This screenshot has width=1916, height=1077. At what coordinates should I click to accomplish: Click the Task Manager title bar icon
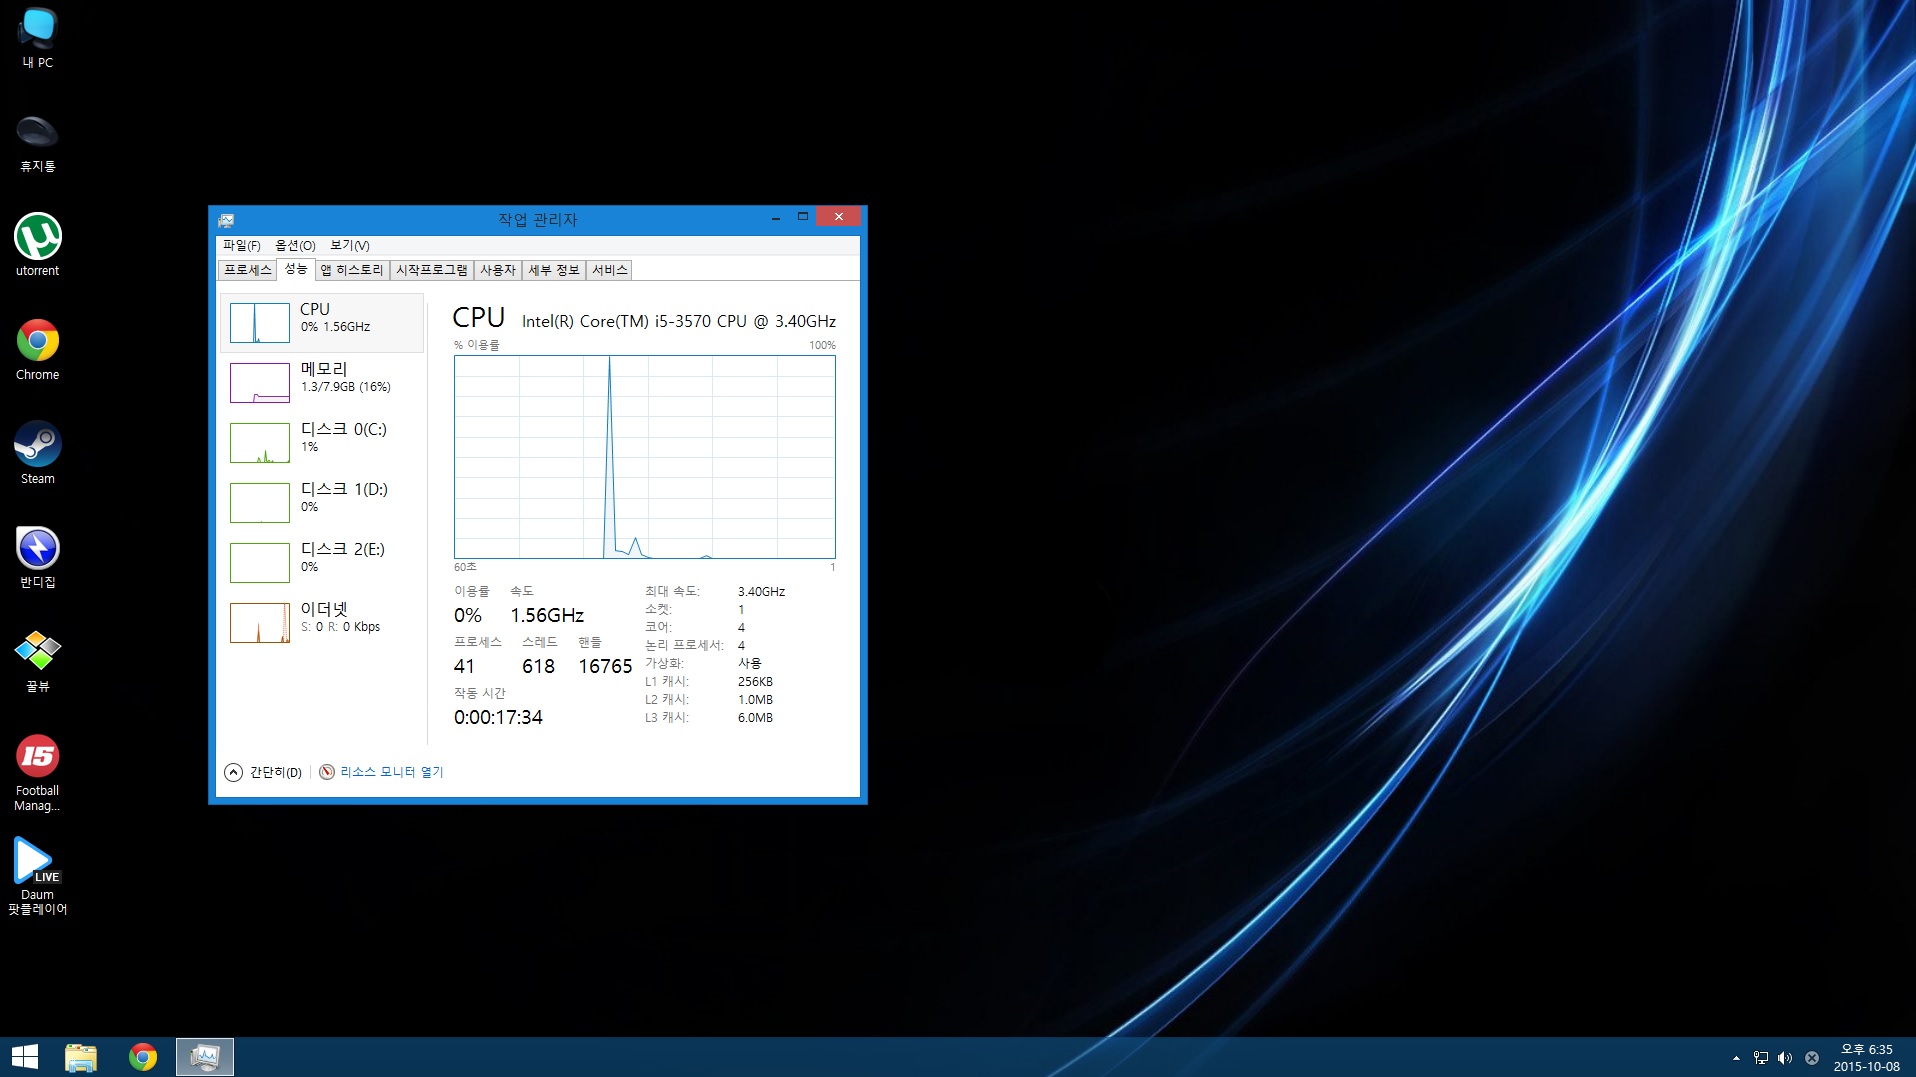pos(226,219)
